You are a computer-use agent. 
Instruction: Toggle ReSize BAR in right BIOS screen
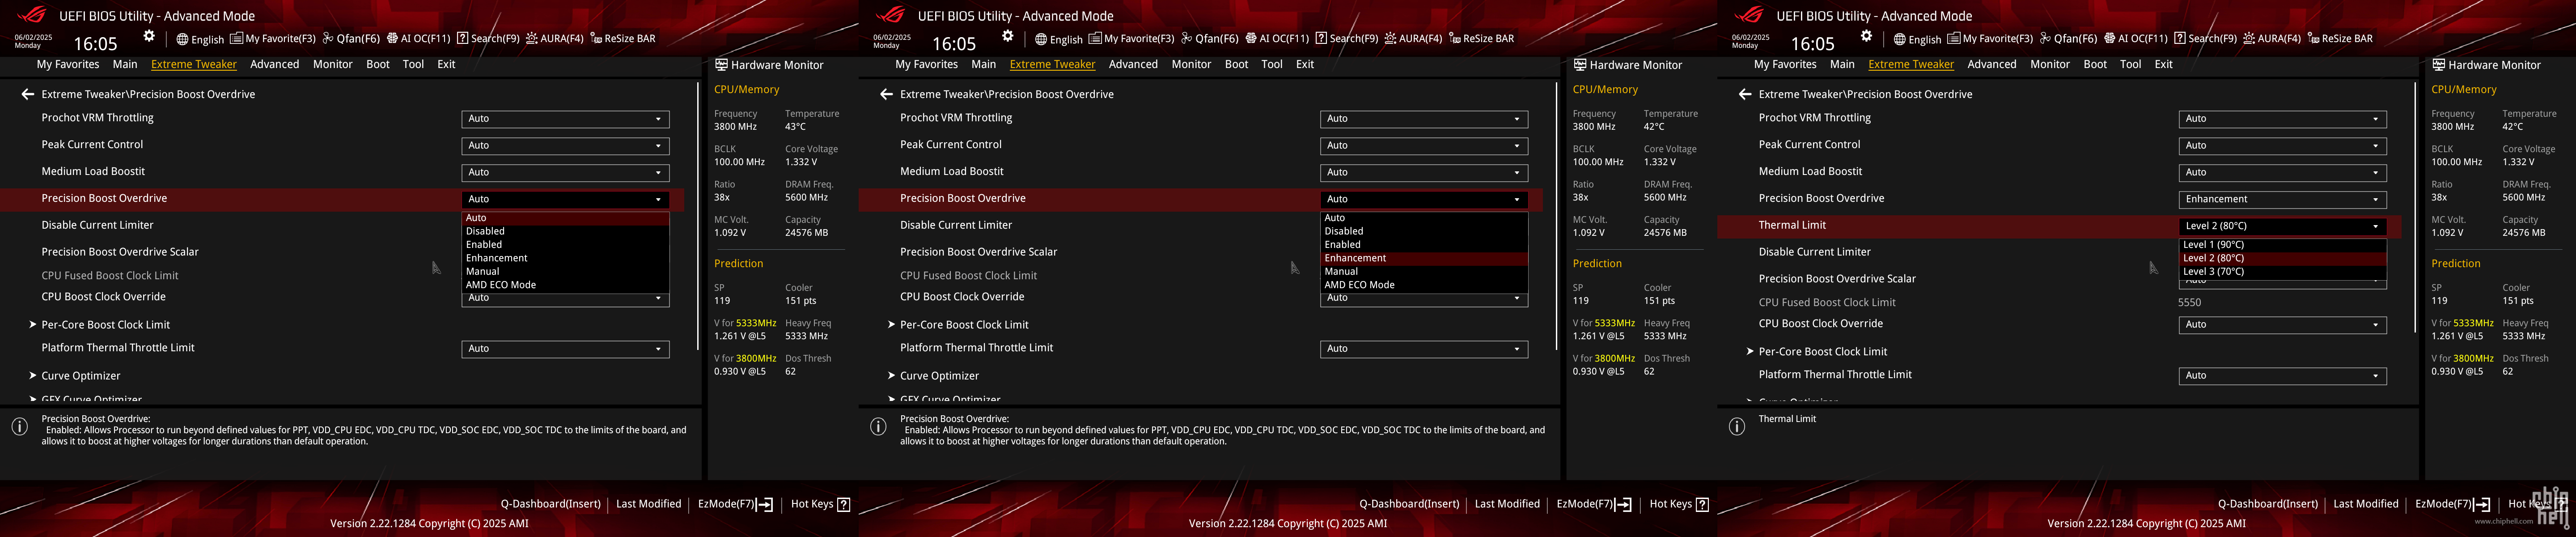[2339, 39]
